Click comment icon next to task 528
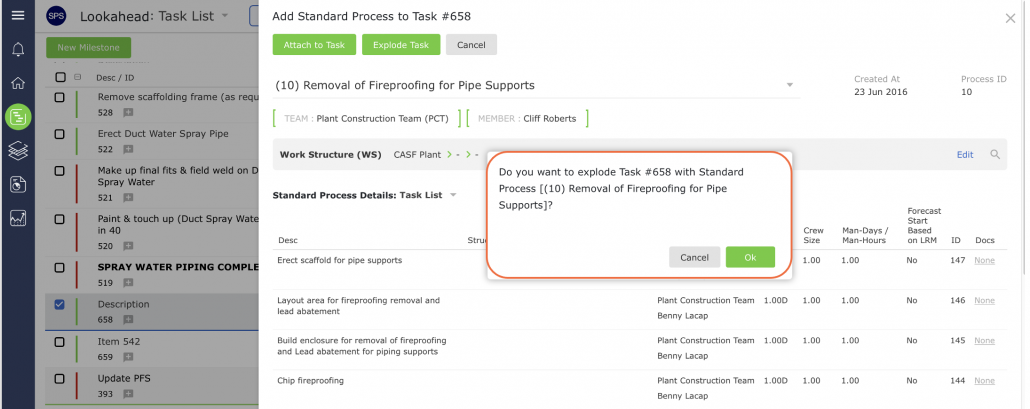Viewport: 1030px width, 409px height. pyautogui.click(x=128, y=112)
